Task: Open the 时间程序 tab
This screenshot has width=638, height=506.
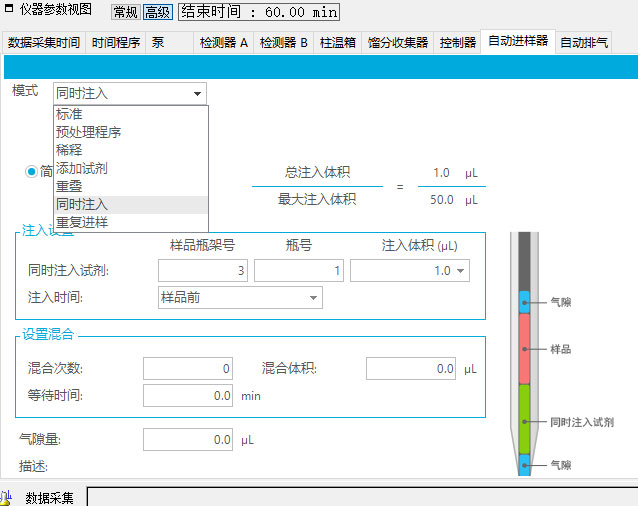Action: click(116, 43)
